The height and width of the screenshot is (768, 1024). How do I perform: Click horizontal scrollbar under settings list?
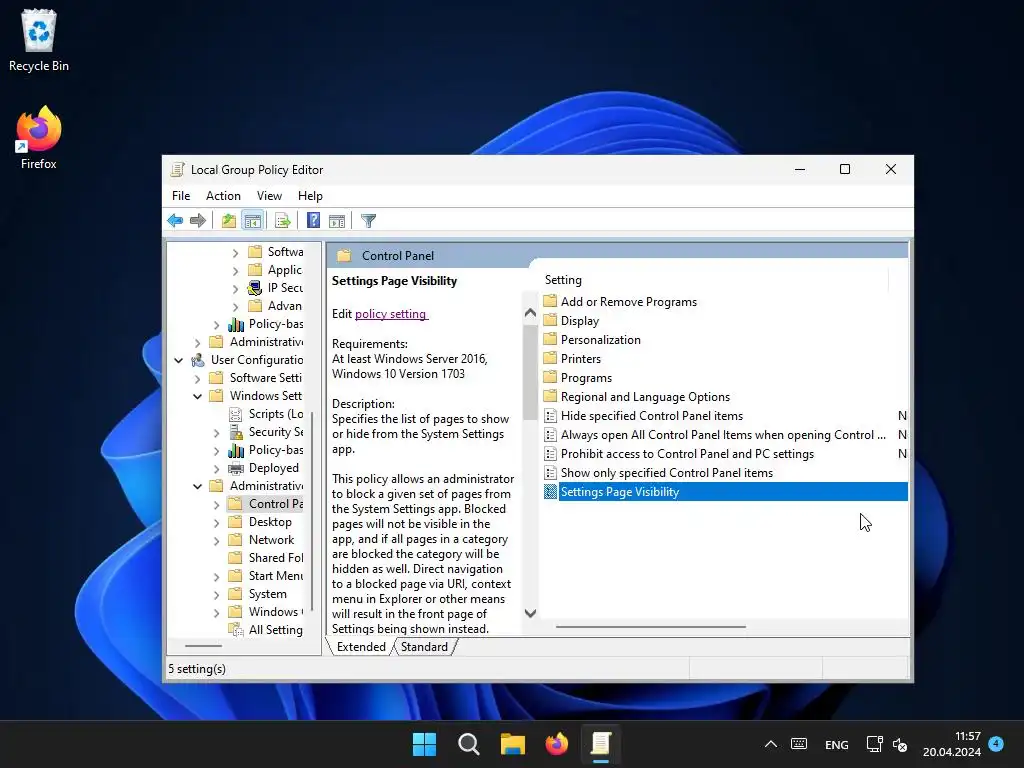[650, 627]
